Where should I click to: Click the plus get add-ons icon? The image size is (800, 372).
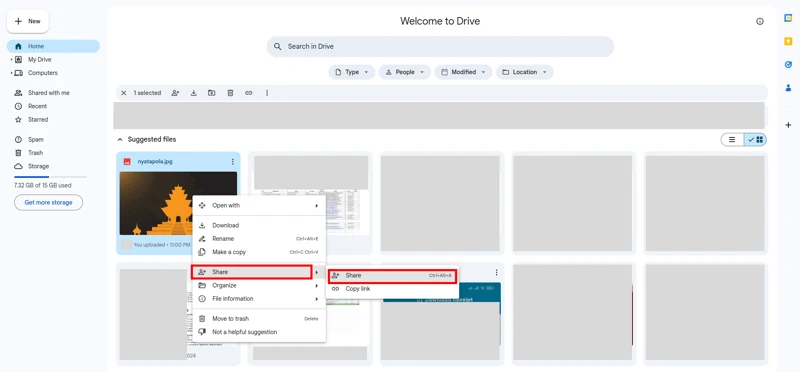(x=788, y=125)
